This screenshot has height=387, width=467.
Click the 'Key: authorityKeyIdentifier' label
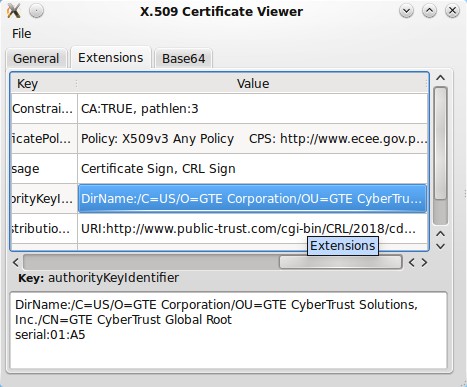click(x=99, y=278)
